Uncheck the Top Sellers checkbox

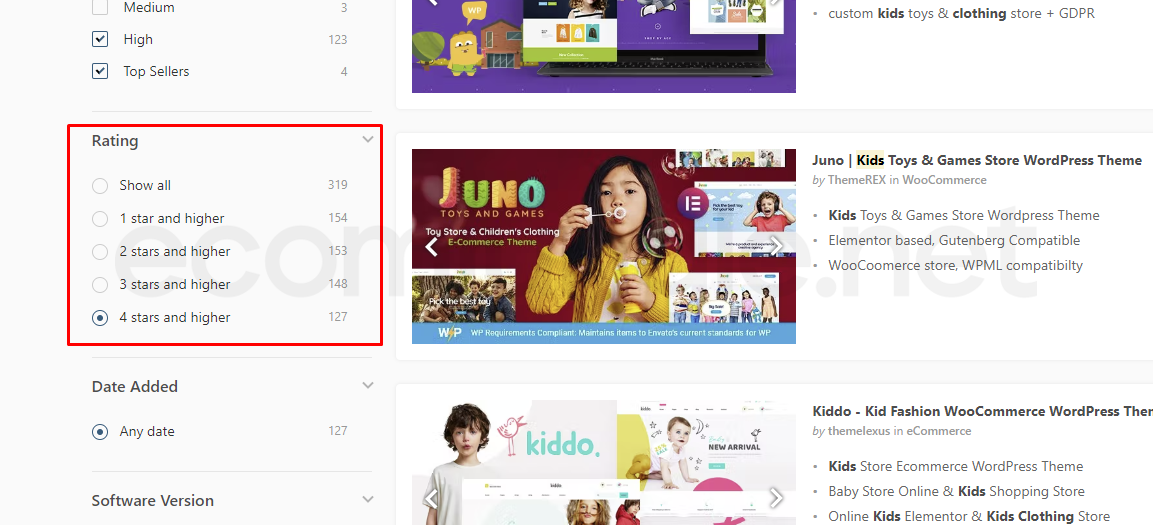click(100, 71)
